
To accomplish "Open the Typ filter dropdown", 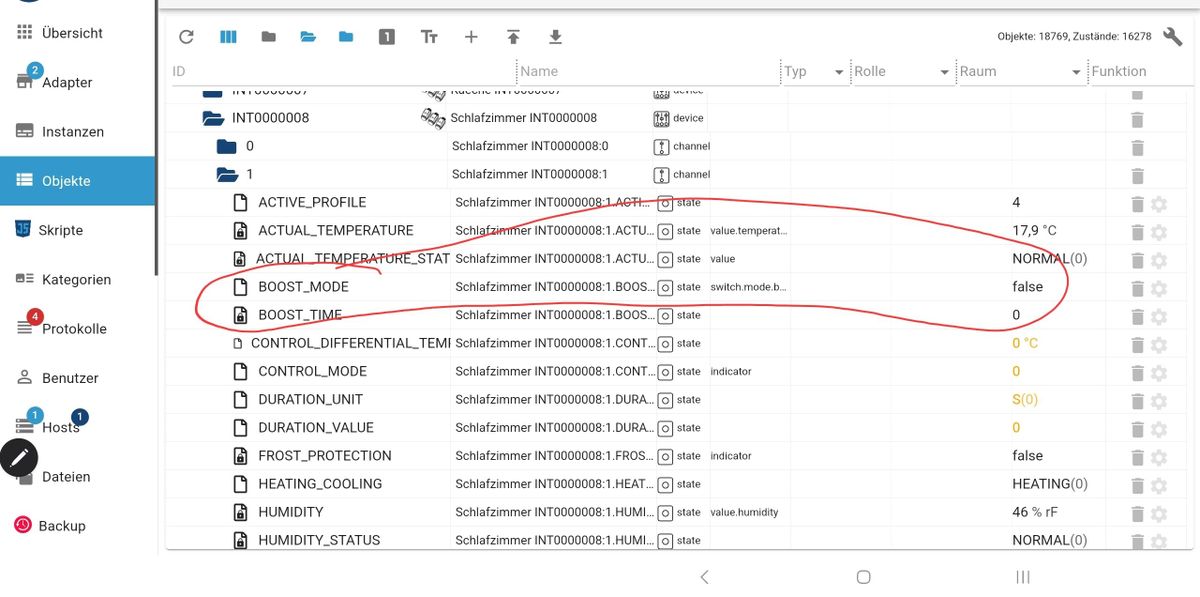I will [839, 72].
